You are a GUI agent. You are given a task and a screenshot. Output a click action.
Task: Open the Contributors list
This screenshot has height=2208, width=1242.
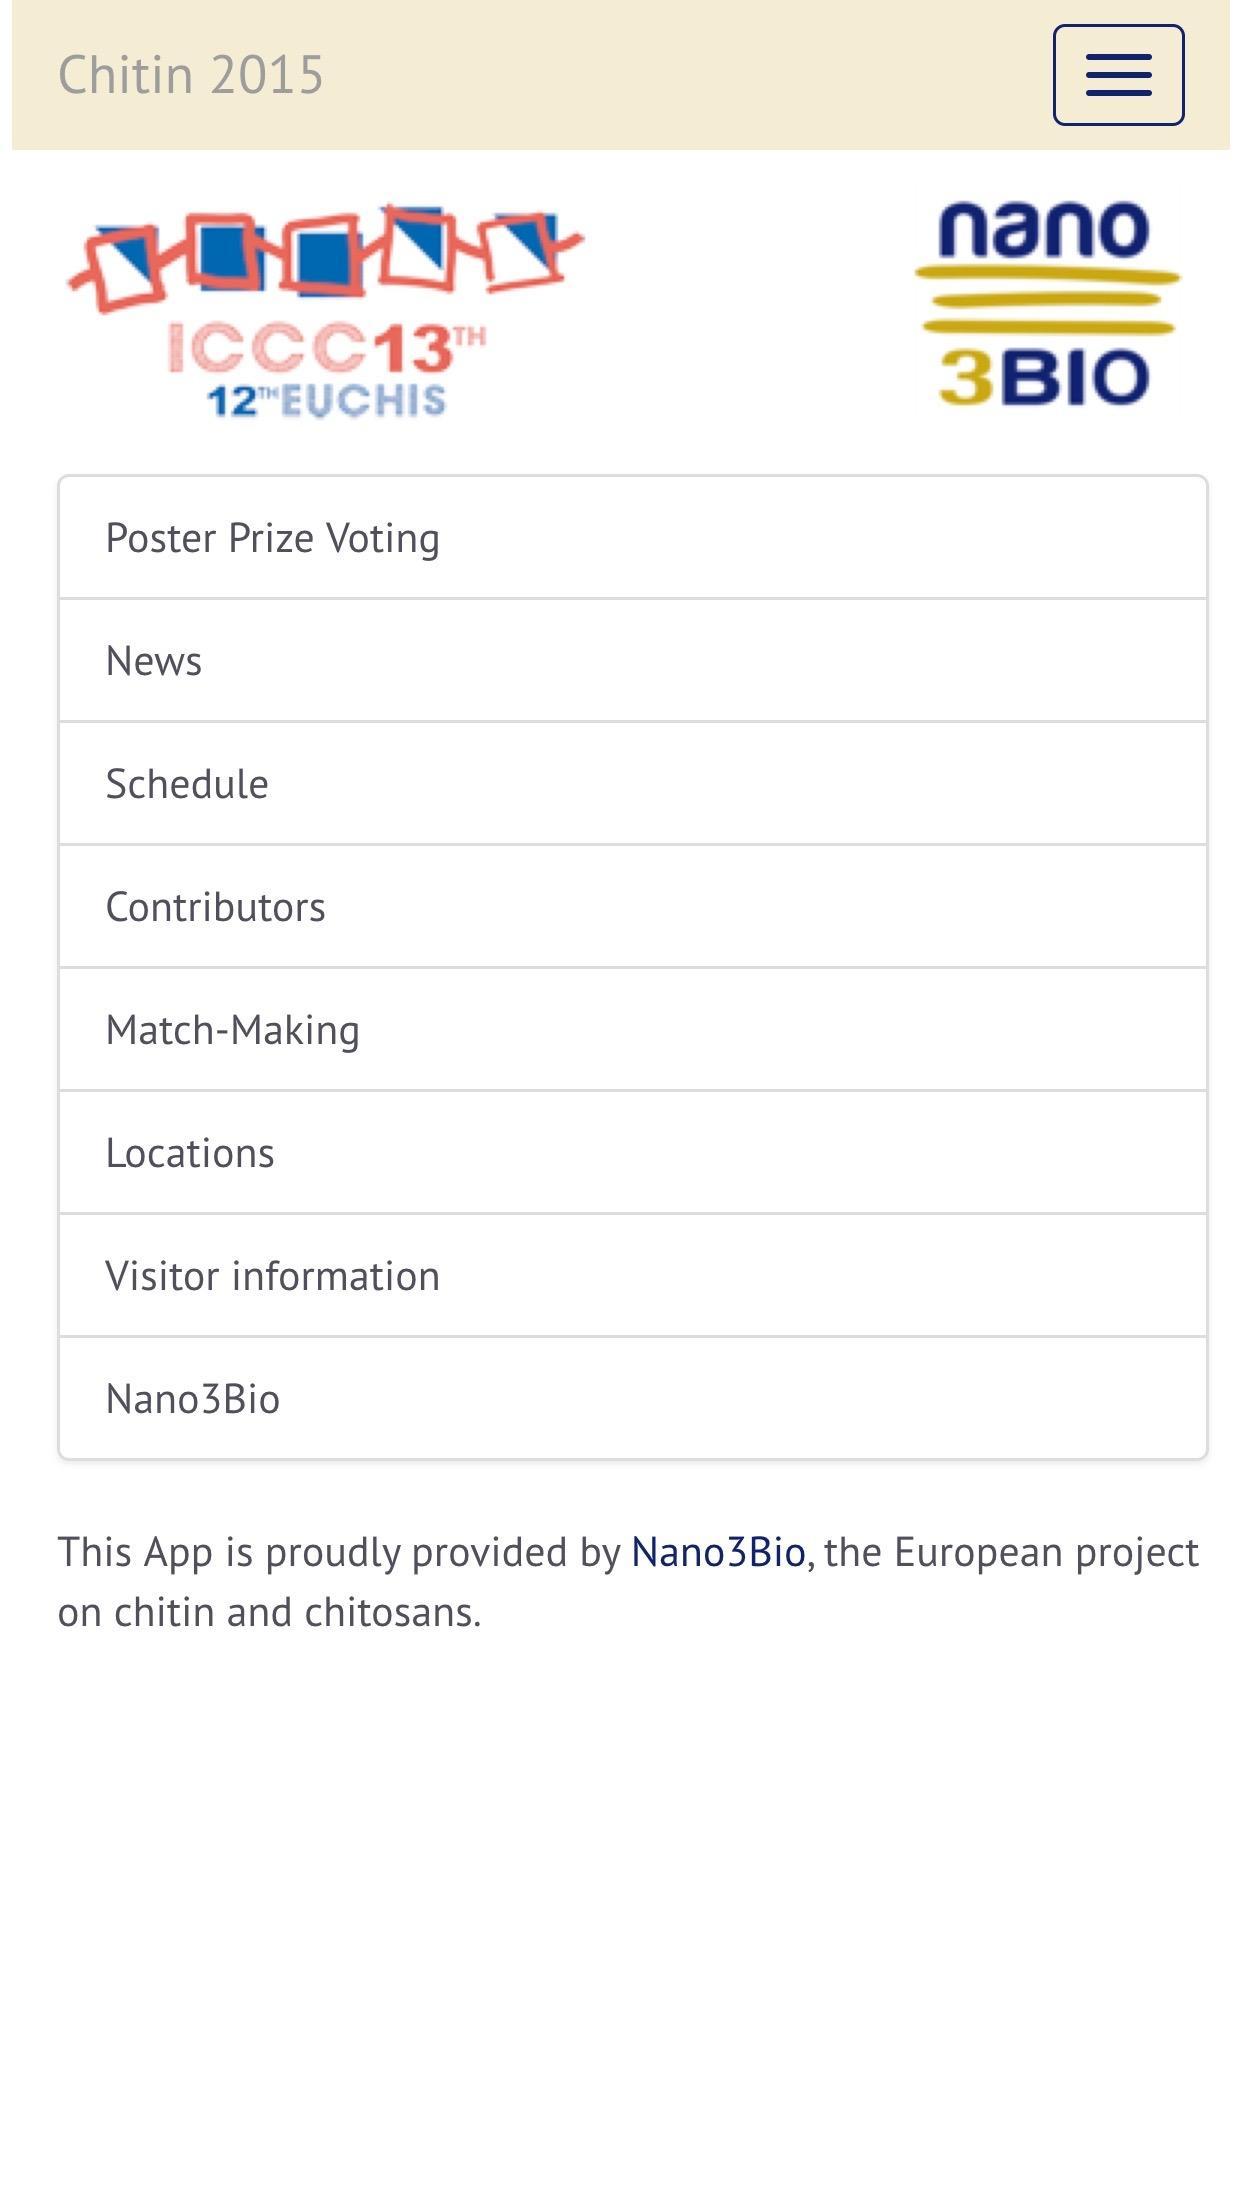click(633, 907)
